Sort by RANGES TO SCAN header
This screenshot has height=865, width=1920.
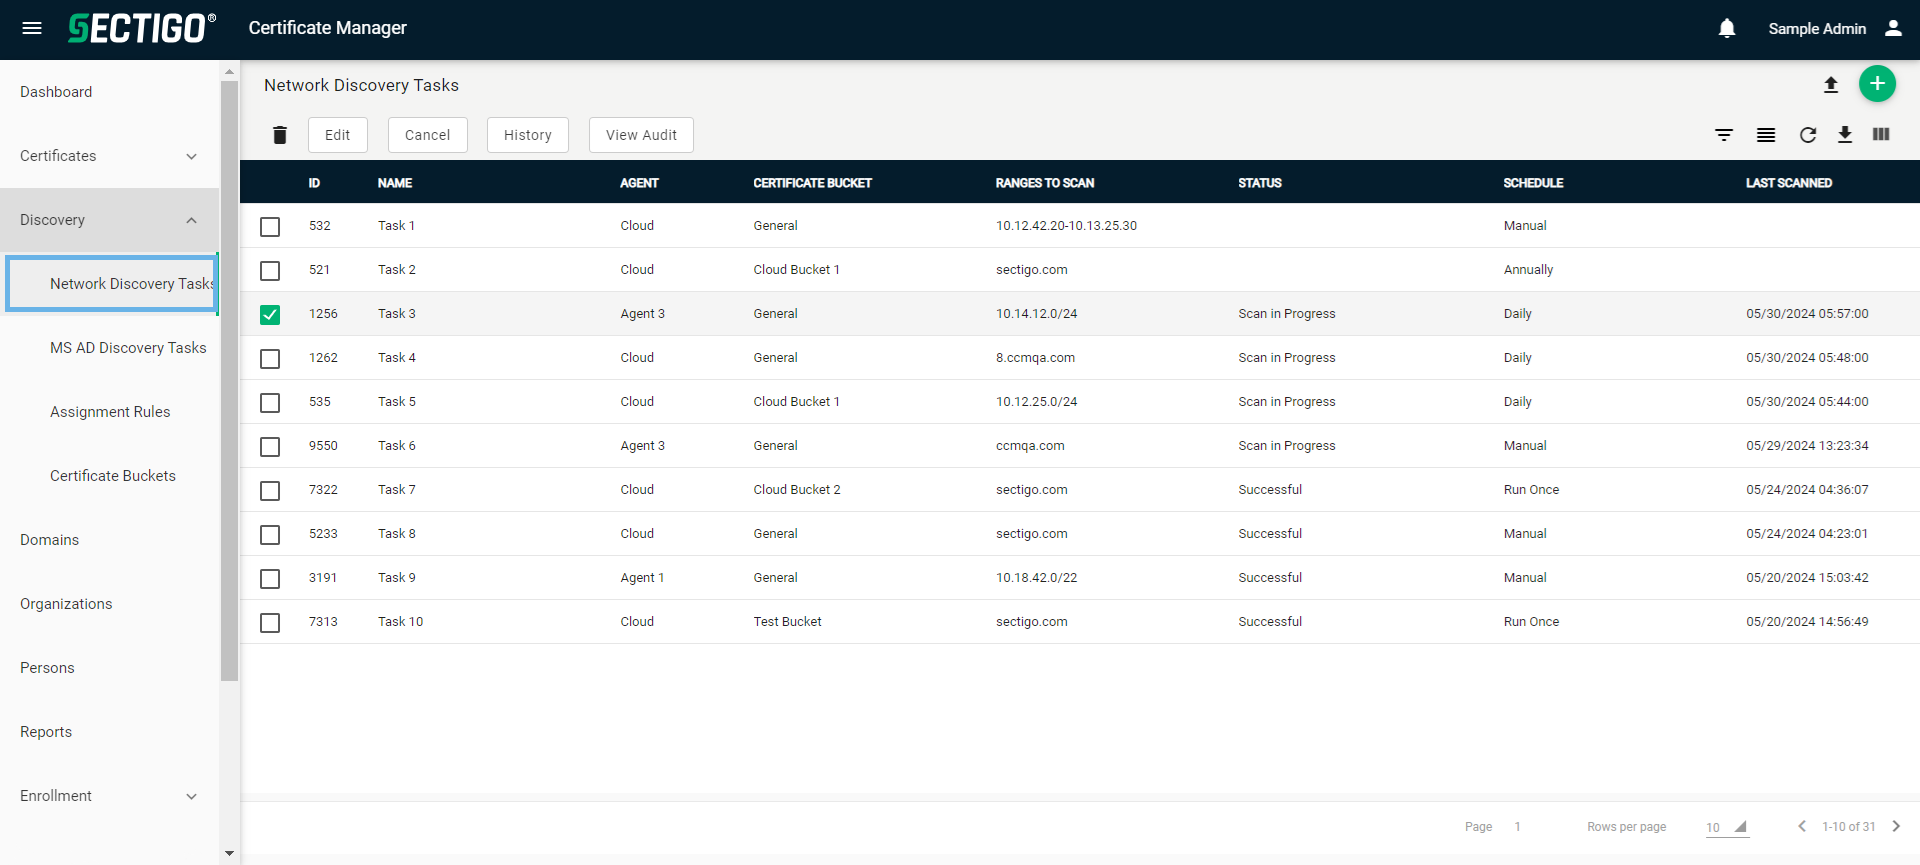coord(1045,183)
